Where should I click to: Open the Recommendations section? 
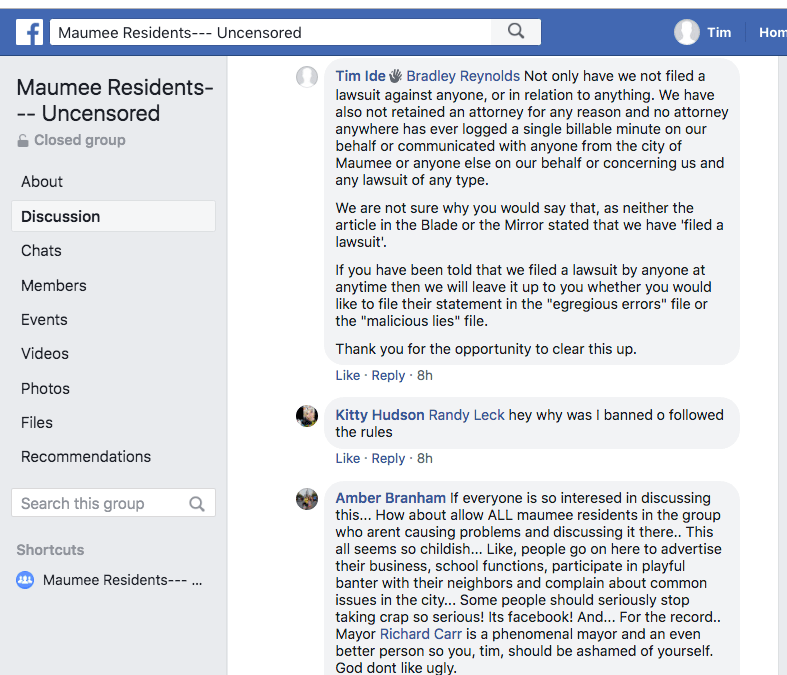86,457
